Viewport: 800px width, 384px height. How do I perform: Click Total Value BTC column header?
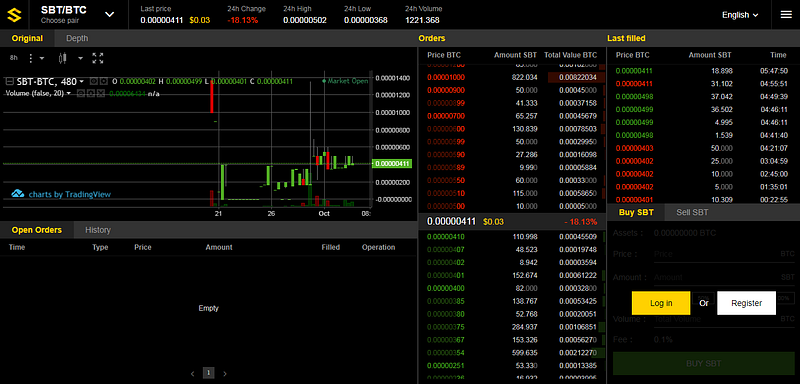[x=570, y=55]
